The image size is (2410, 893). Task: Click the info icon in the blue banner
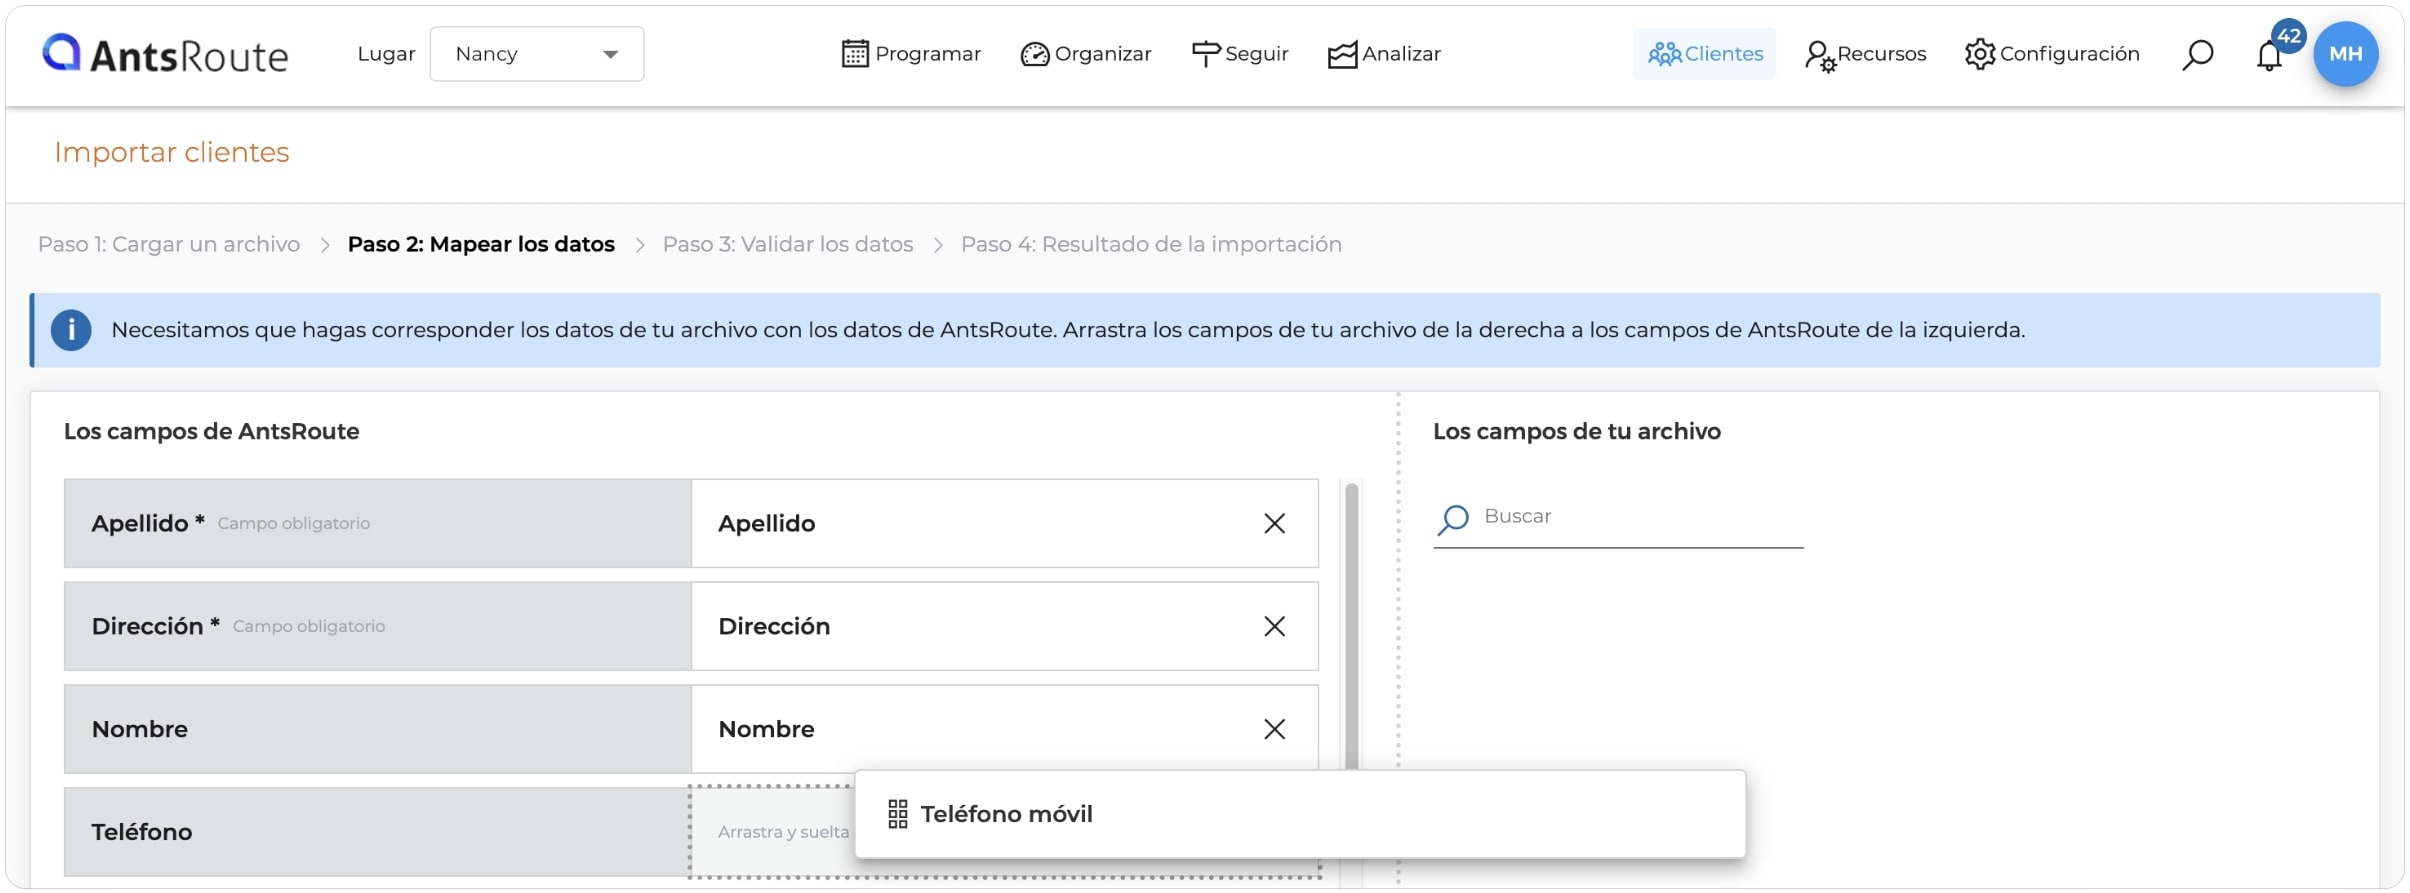71,330
